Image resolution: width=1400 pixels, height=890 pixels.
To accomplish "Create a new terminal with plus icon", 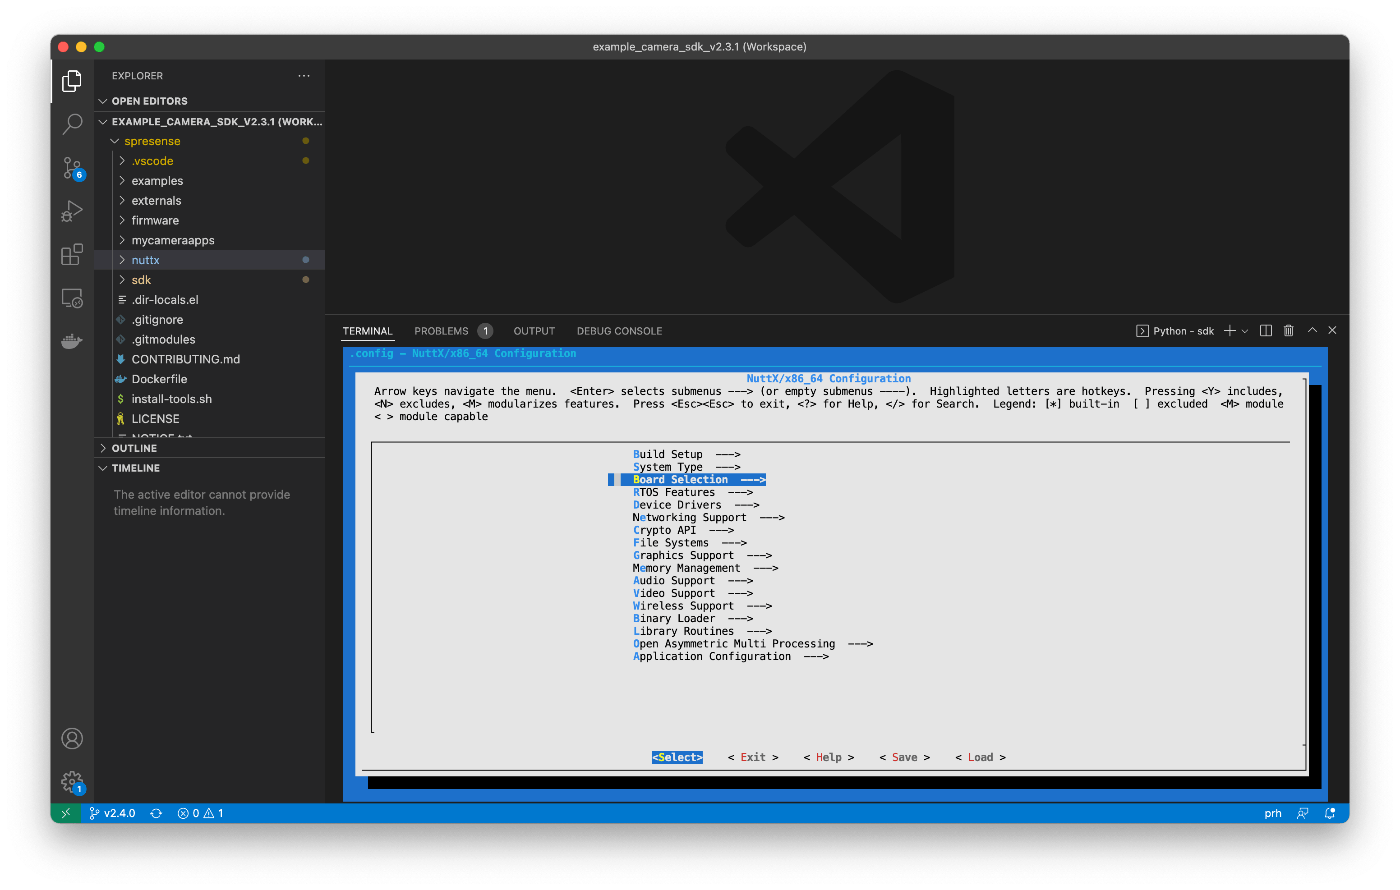I will pyautogui.click(x=1230, y=331).
